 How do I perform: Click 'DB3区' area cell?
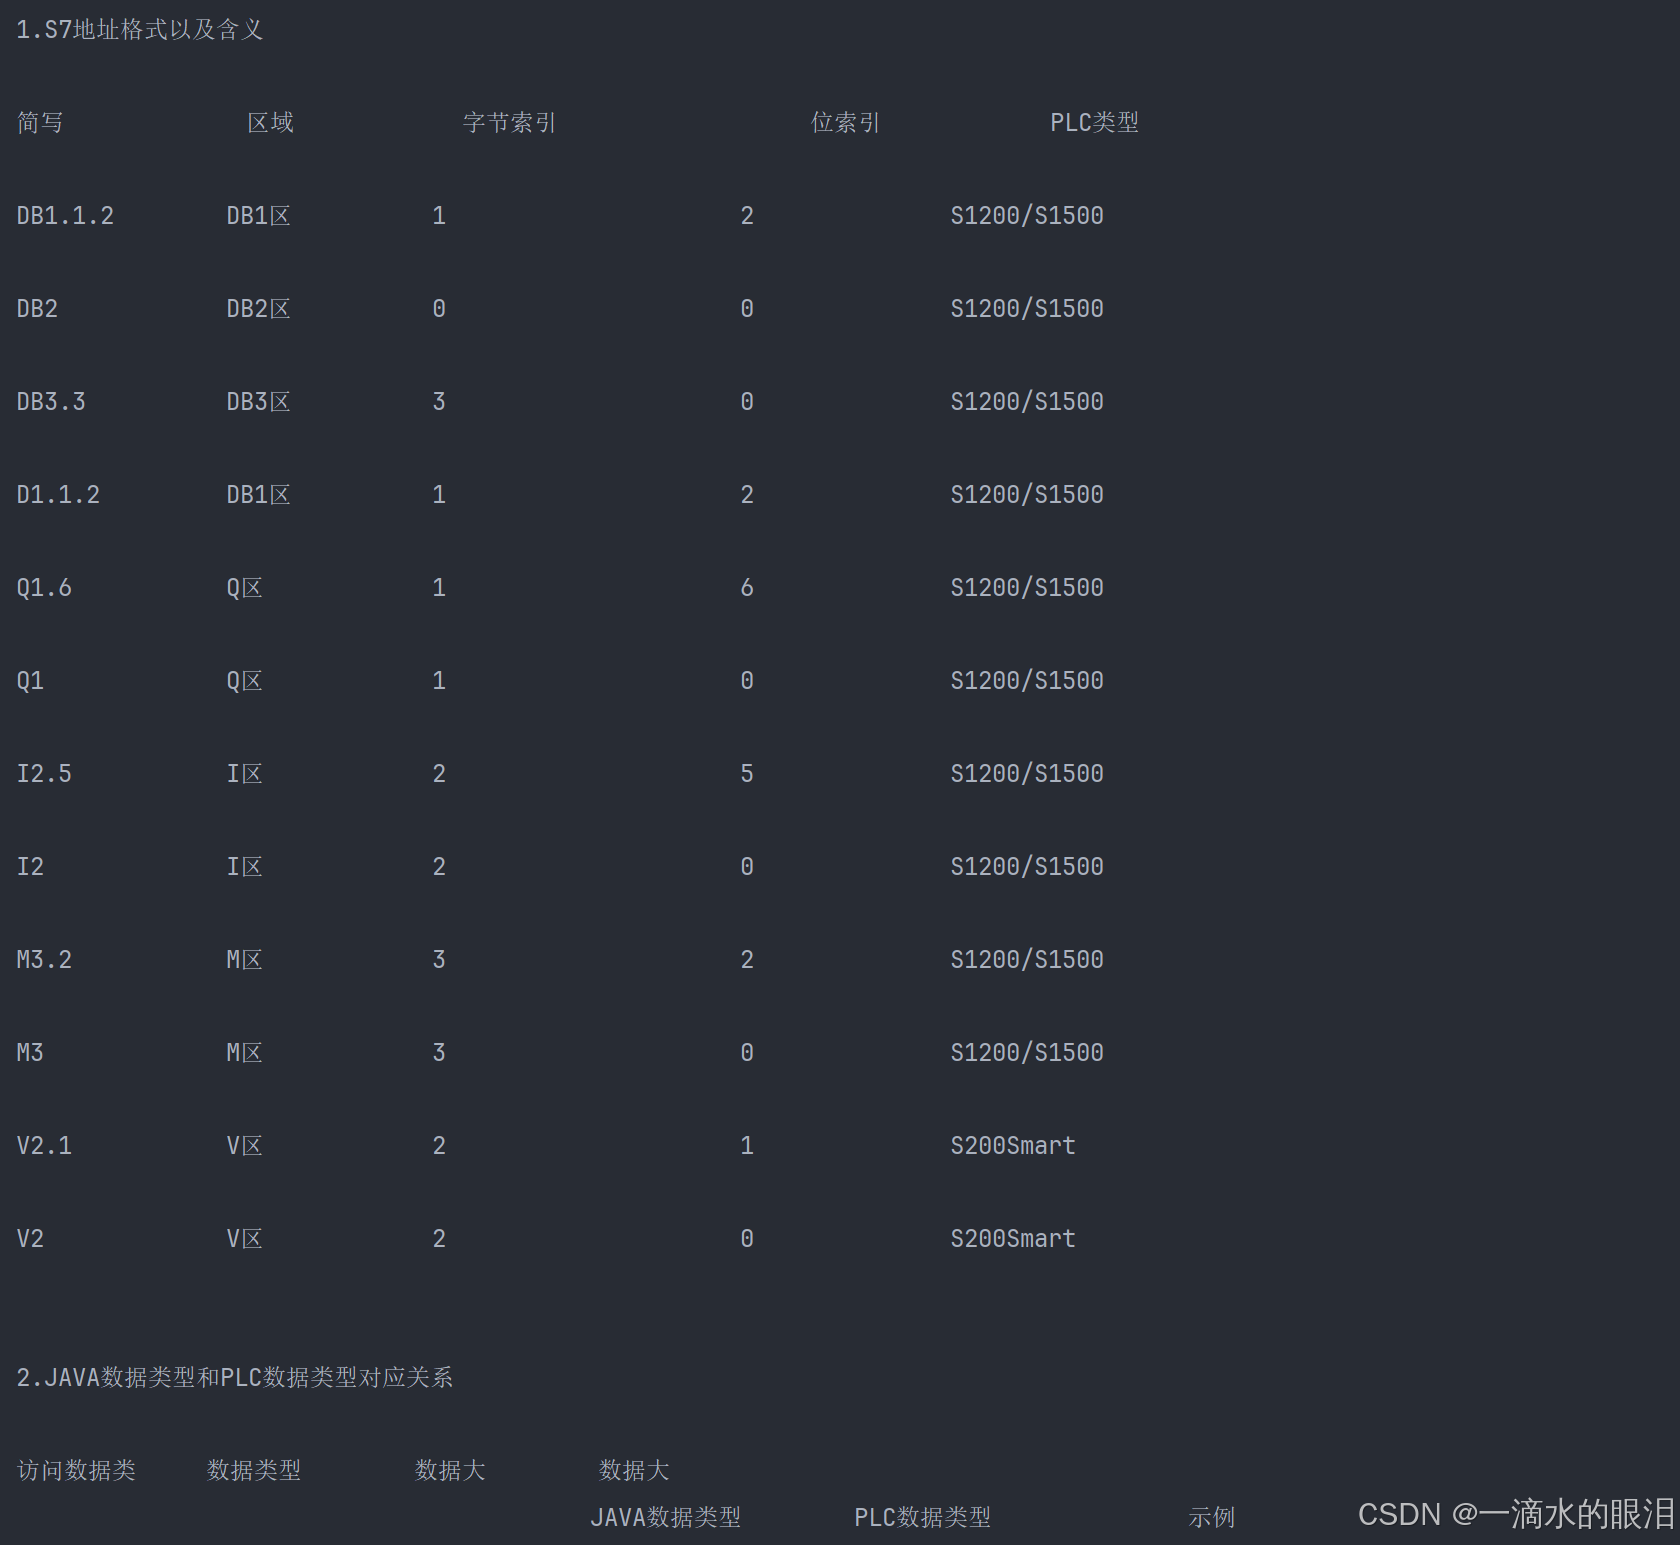click(259, 402)
